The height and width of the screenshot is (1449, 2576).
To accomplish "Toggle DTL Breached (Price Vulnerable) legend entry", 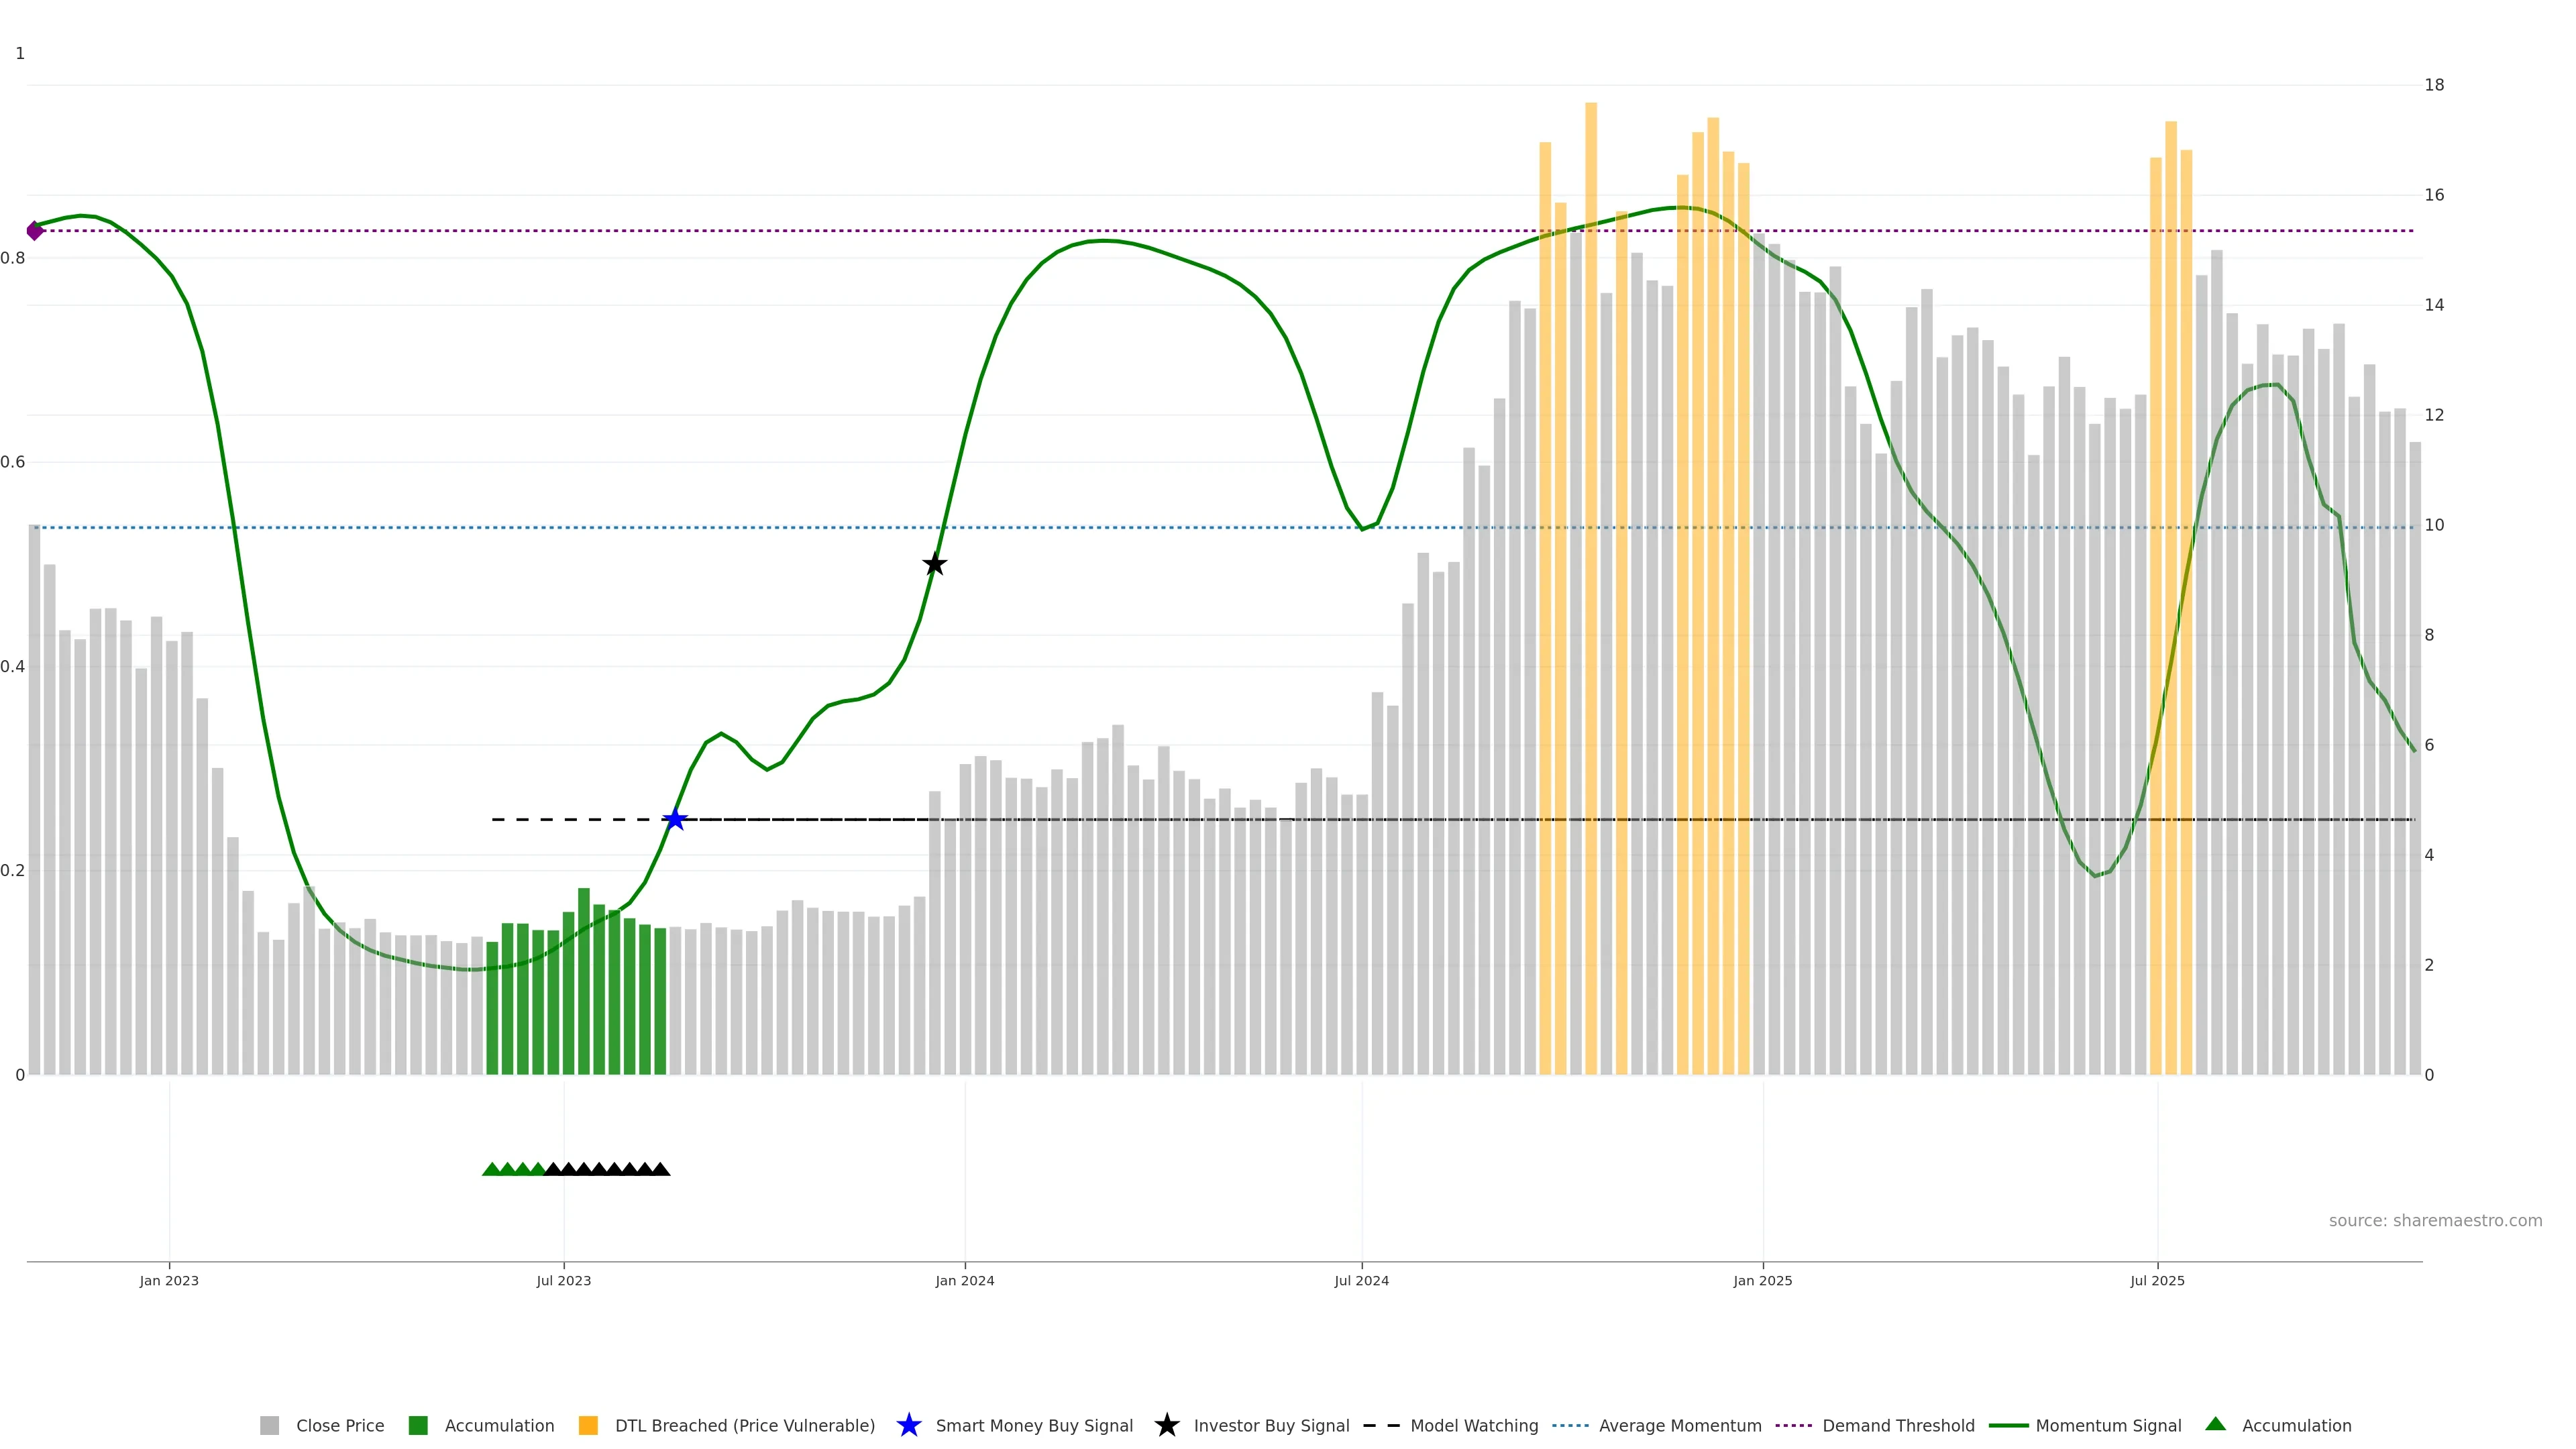I will (744, 1425).
